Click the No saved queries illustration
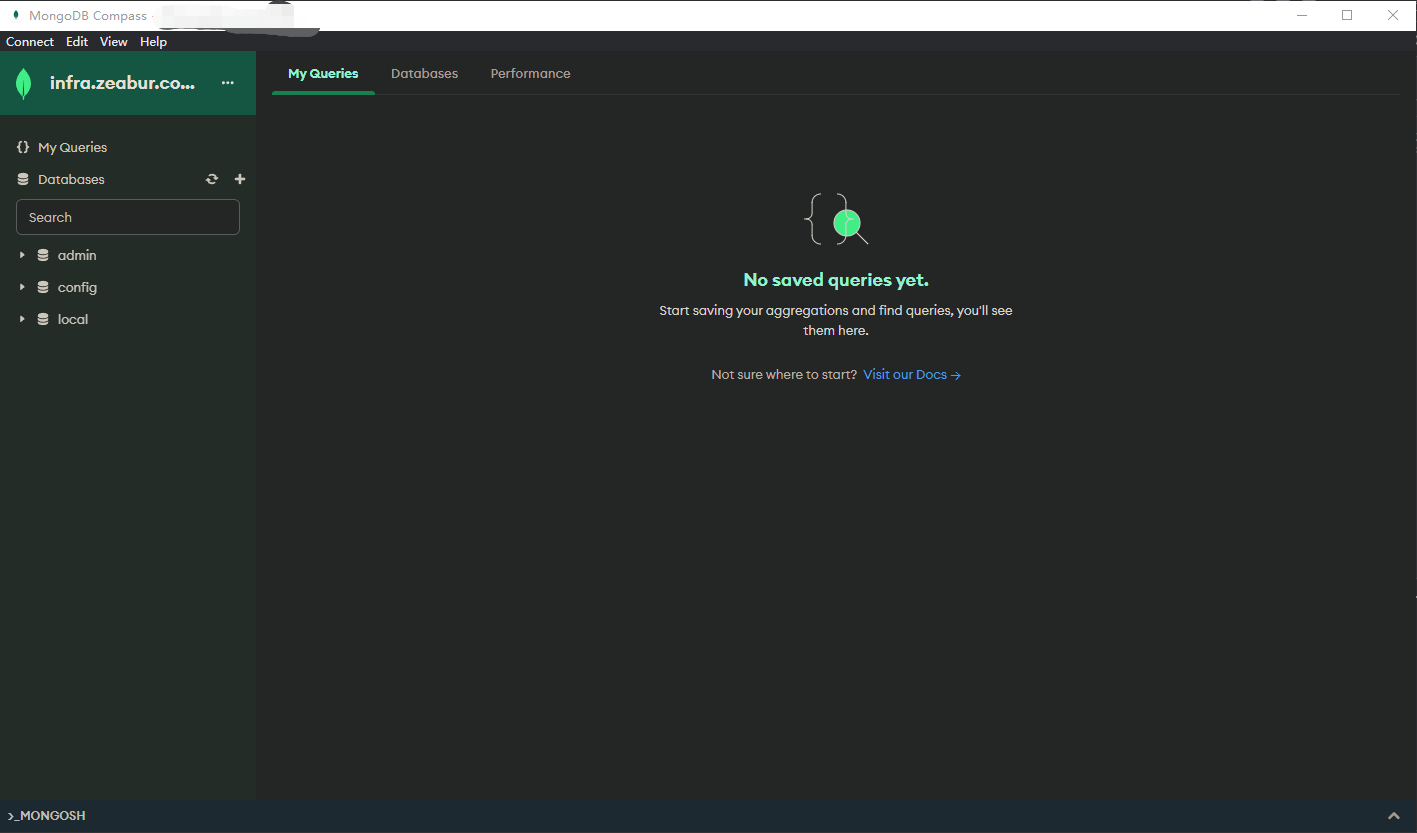The image size is (1417, 833). pyautogui.click(x=836, y=219)
